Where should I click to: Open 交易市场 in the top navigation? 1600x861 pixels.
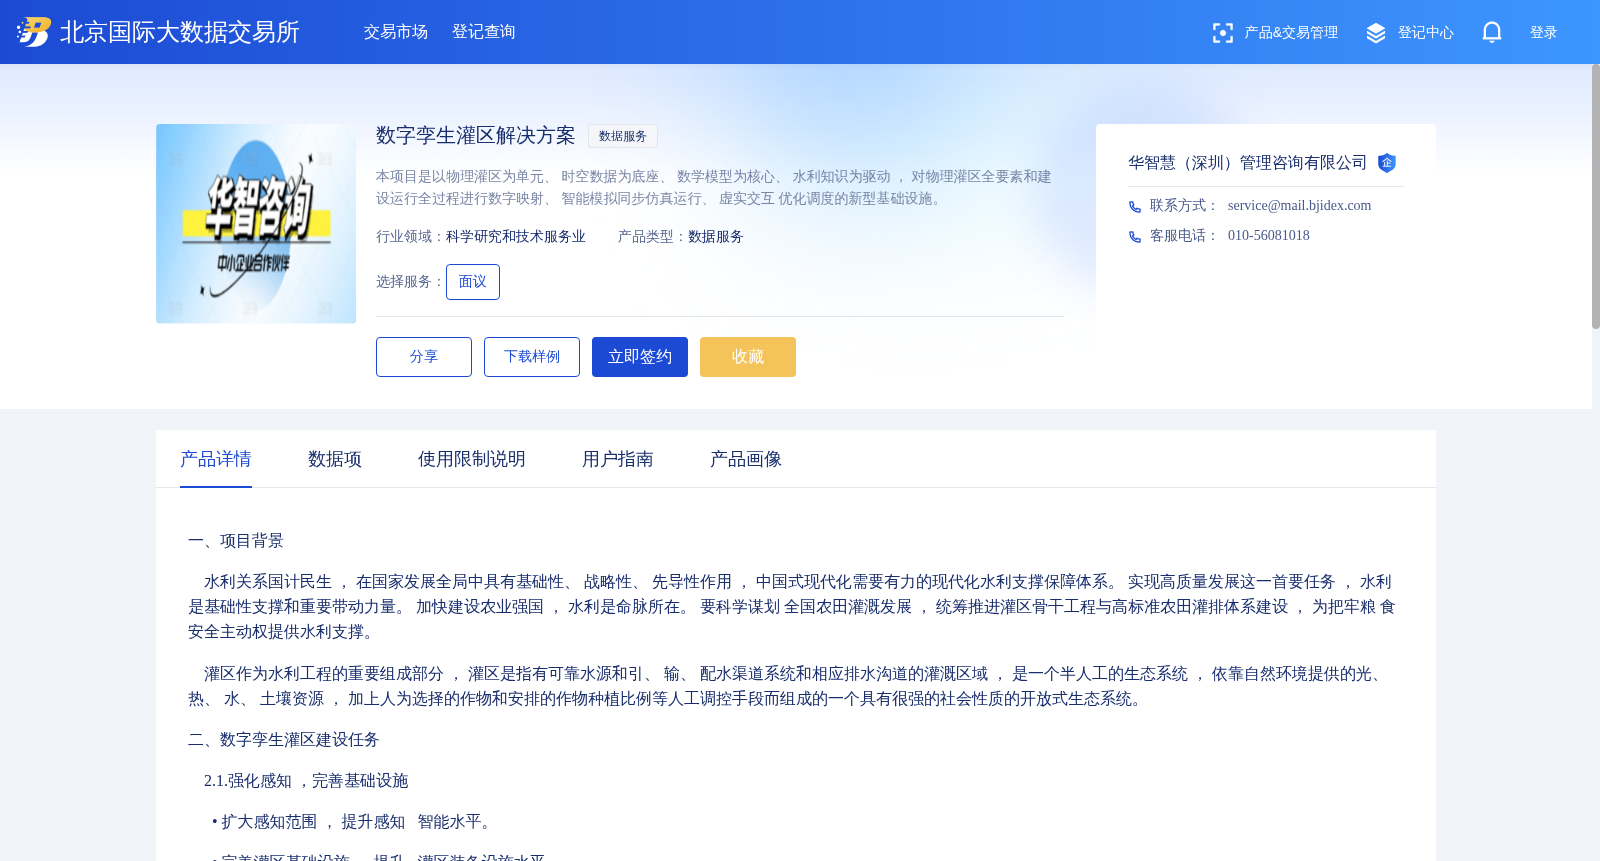(x=395, y=32)
